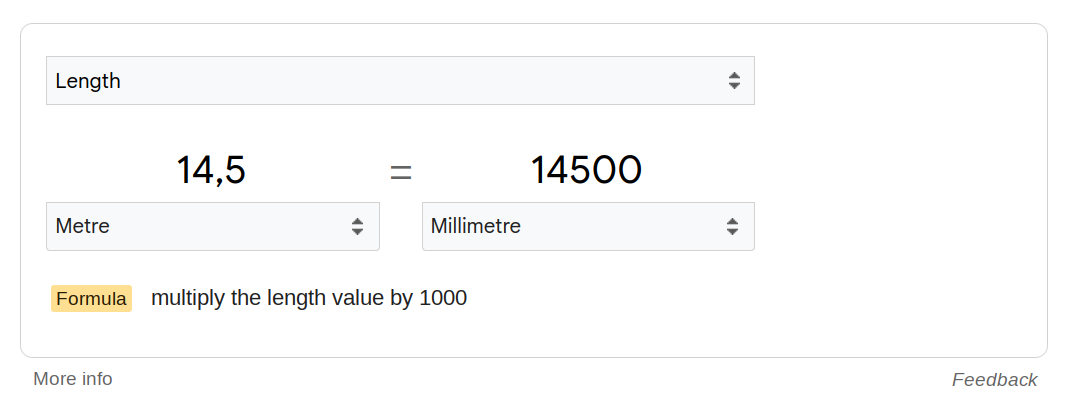The width and height of the screenshot is (1071, 405).
Task: Click the down arrow in Millimetre selector
Action: pyautogui.click(x=733, y=232)
